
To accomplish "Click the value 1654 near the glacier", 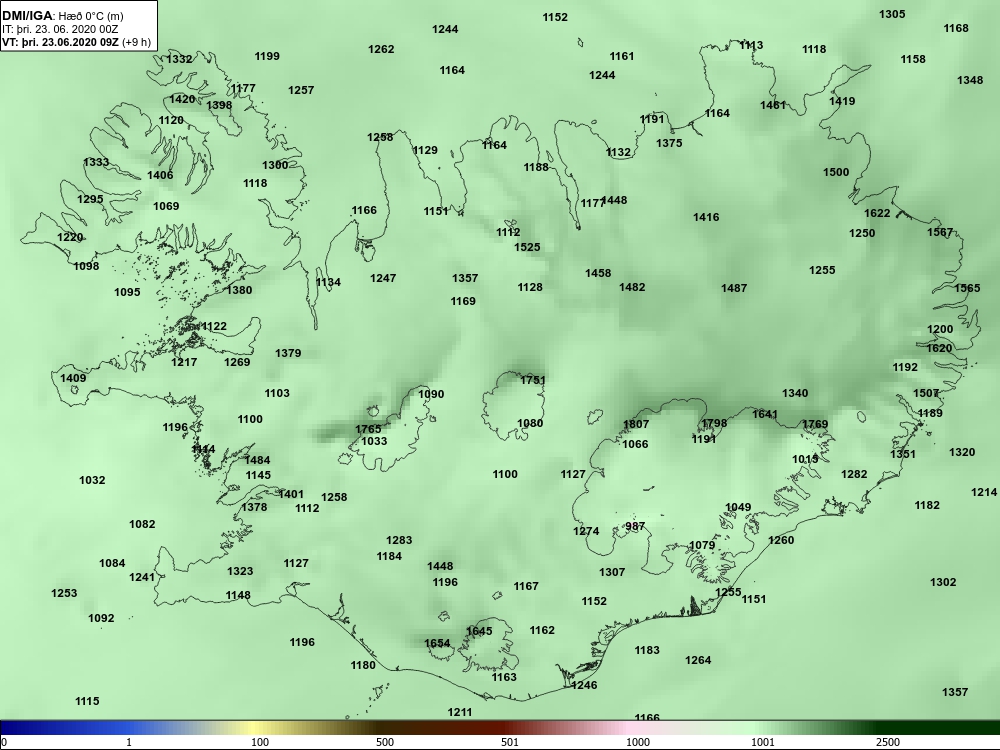I will [x=438, y=643].
